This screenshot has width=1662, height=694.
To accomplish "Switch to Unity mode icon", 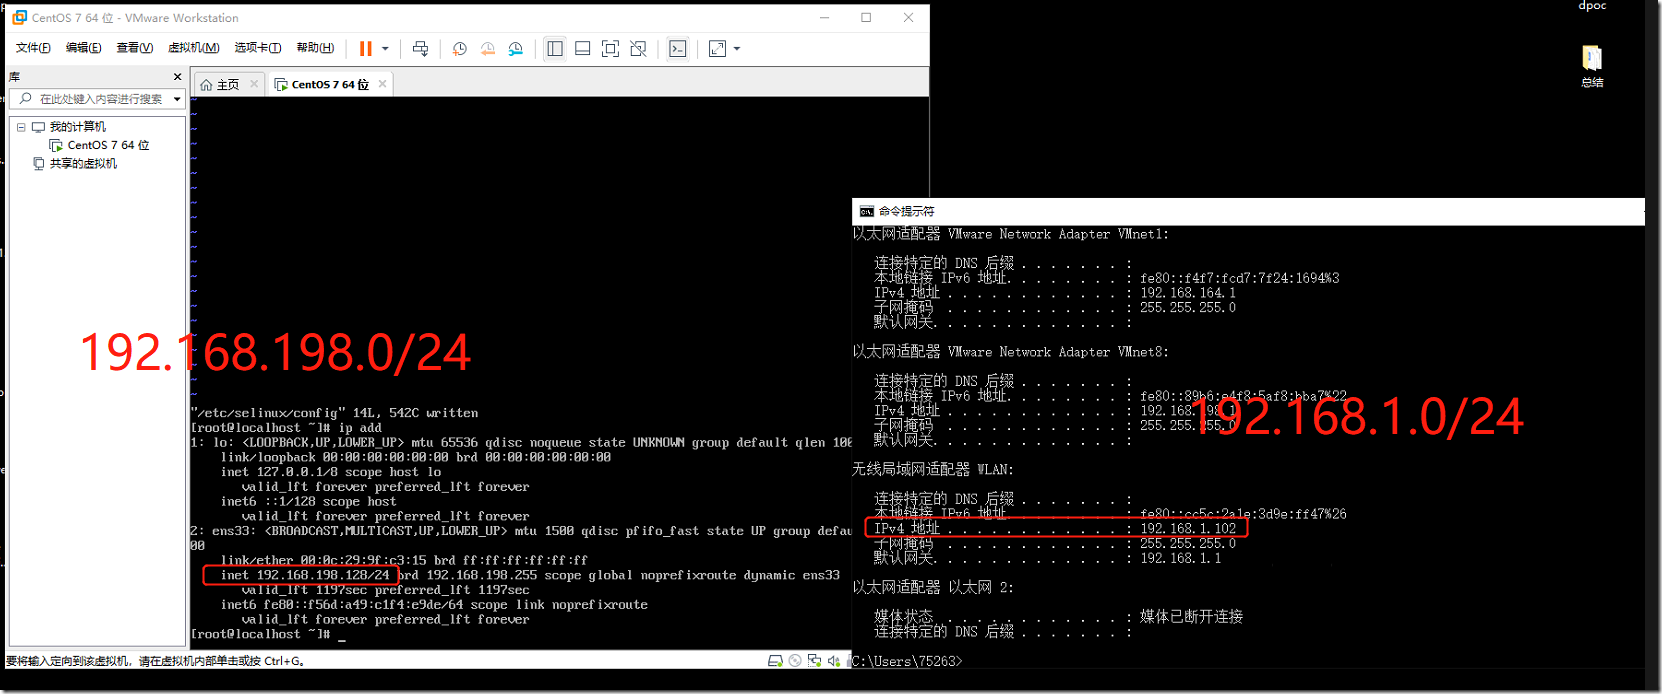I will (638, 48).
